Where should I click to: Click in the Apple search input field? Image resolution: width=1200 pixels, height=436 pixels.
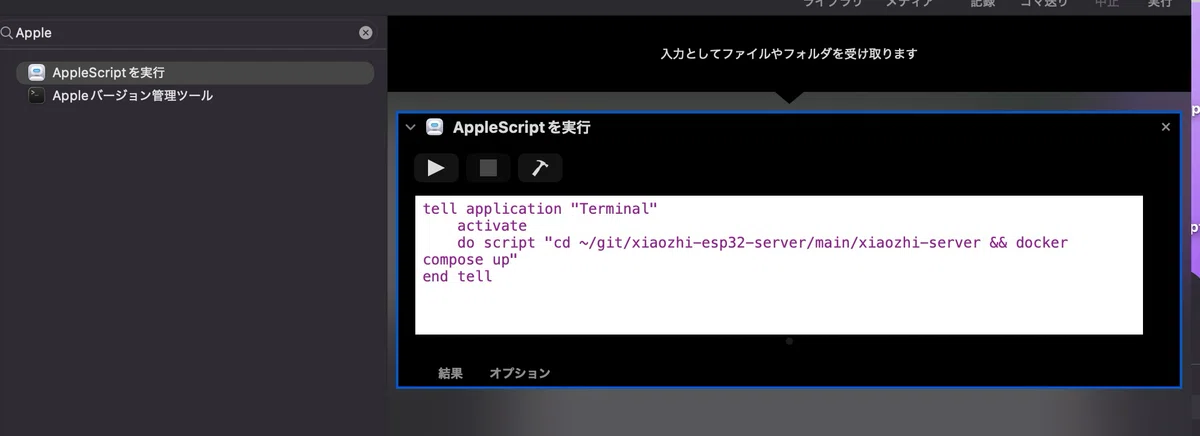click(186, 32)
